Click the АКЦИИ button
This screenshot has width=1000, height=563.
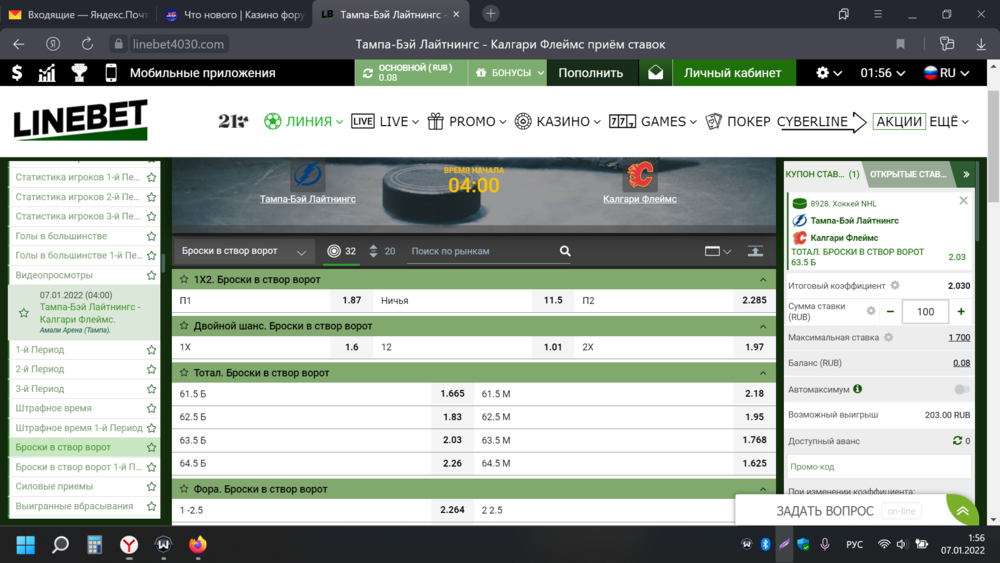click(899, 121)
